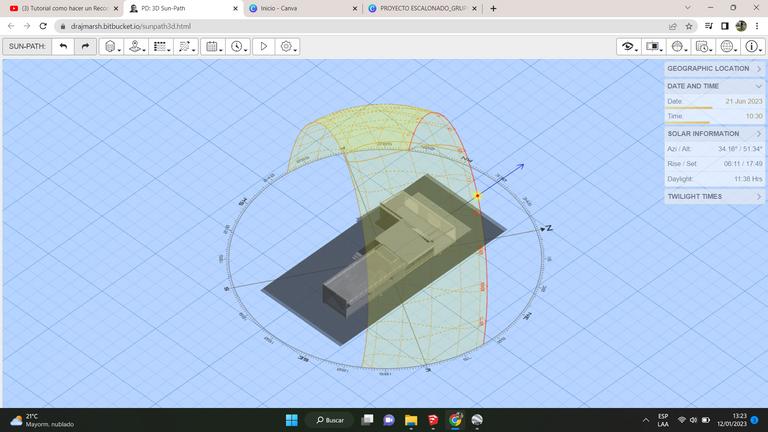The height and width of the screenshot is (432, 768).
Task: Click the undo arrow in the toolbar
Action: tap(64, 46)
